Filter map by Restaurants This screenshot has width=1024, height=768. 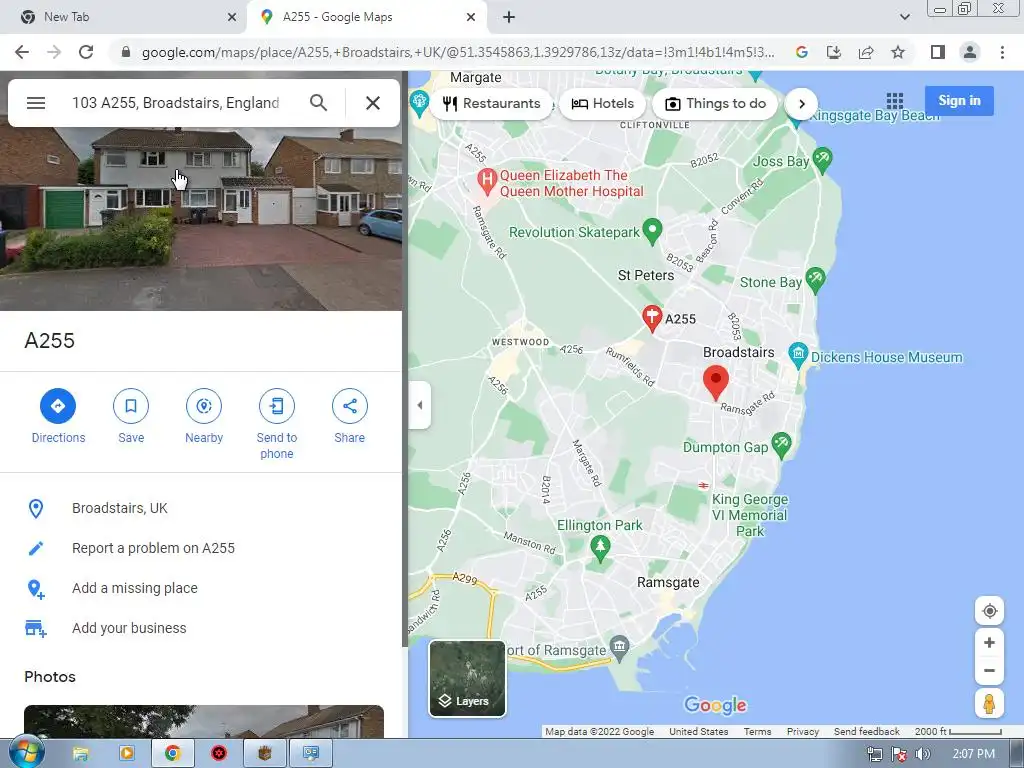[x=491, y=104]
